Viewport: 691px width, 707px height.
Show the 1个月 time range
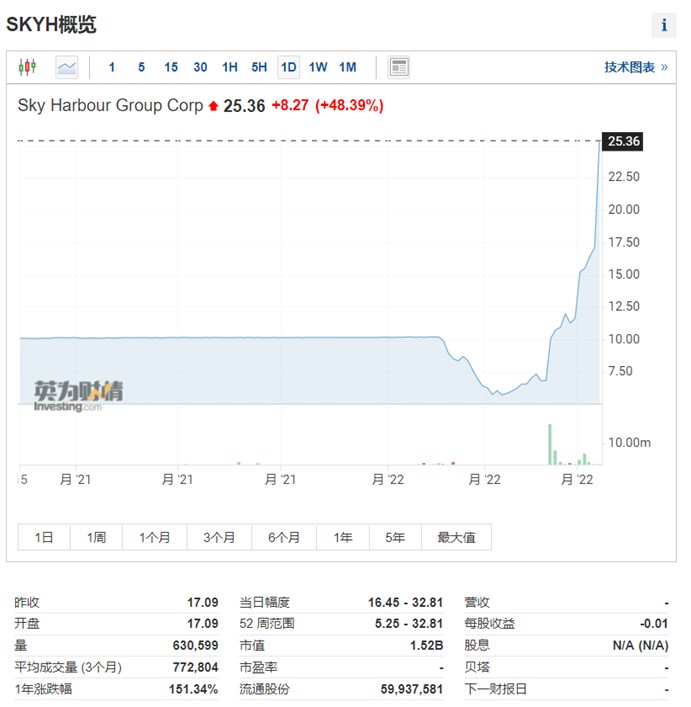[x=155, y=537]
